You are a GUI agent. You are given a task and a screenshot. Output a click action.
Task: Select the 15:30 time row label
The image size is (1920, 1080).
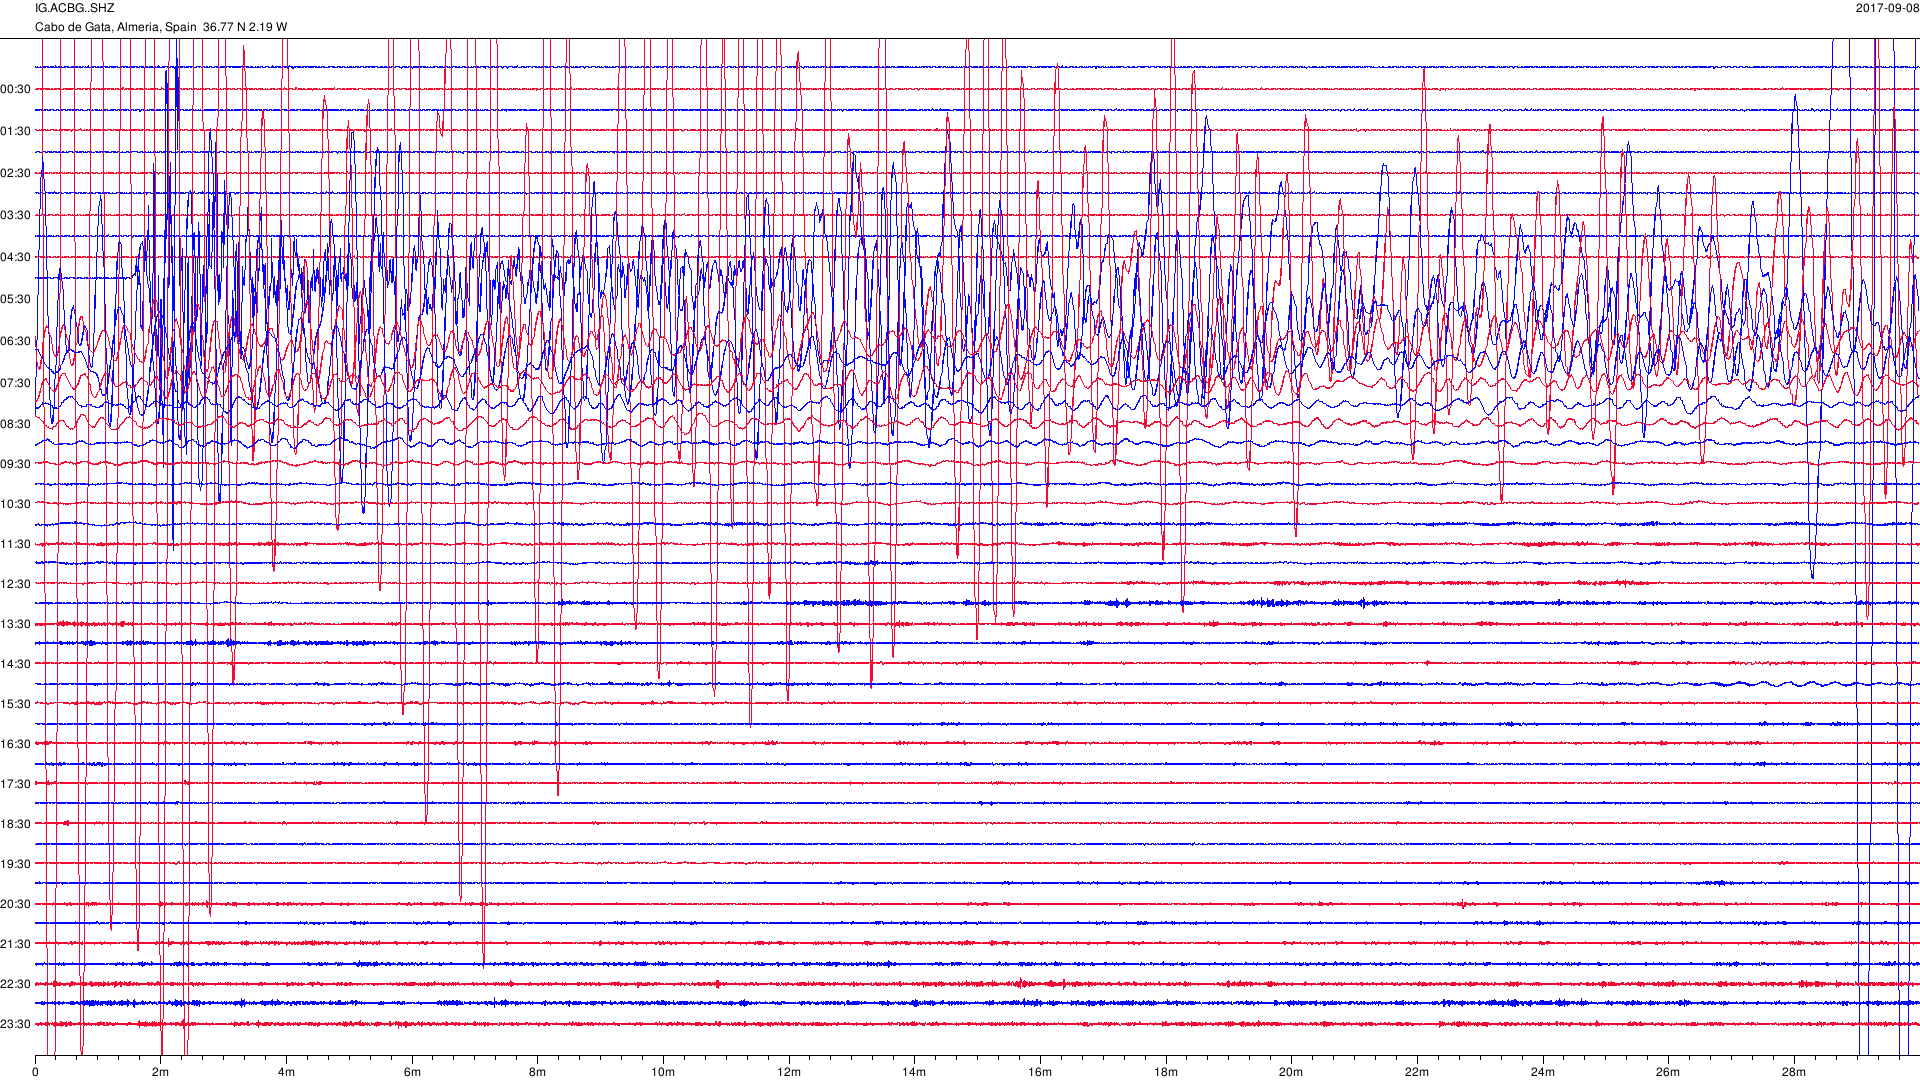click(16, 704)
